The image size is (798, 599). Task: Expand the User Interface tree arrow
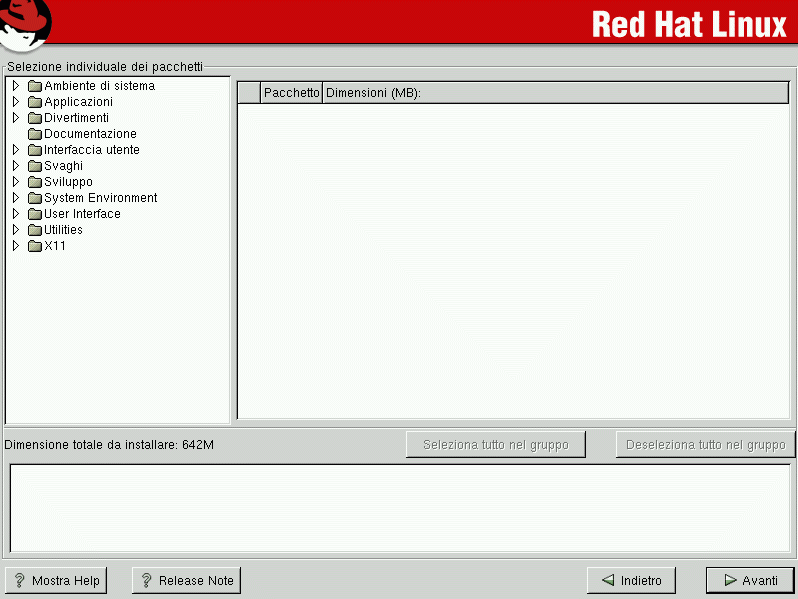16,214
